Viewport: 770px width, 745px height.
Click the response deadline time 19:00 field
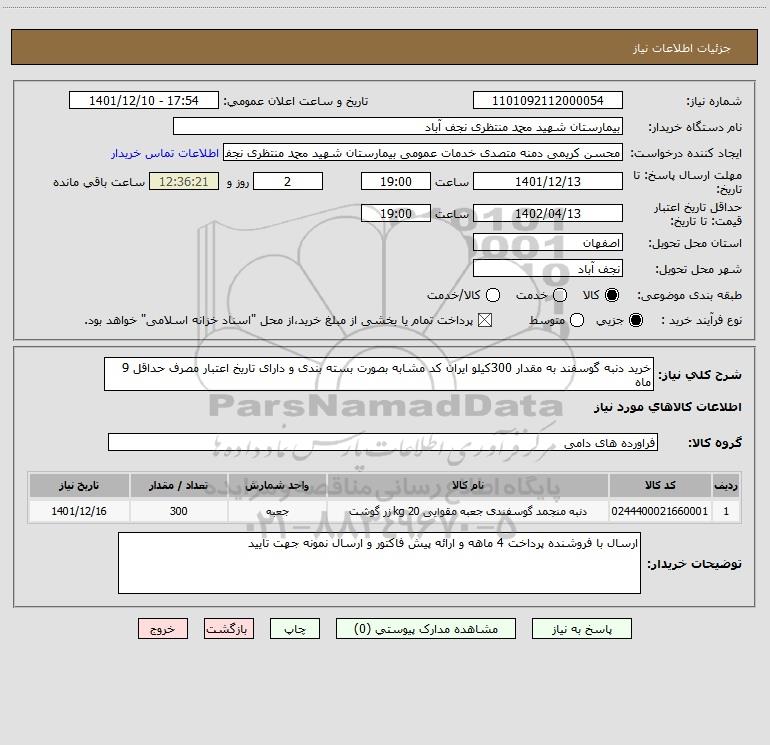(396, 181)
